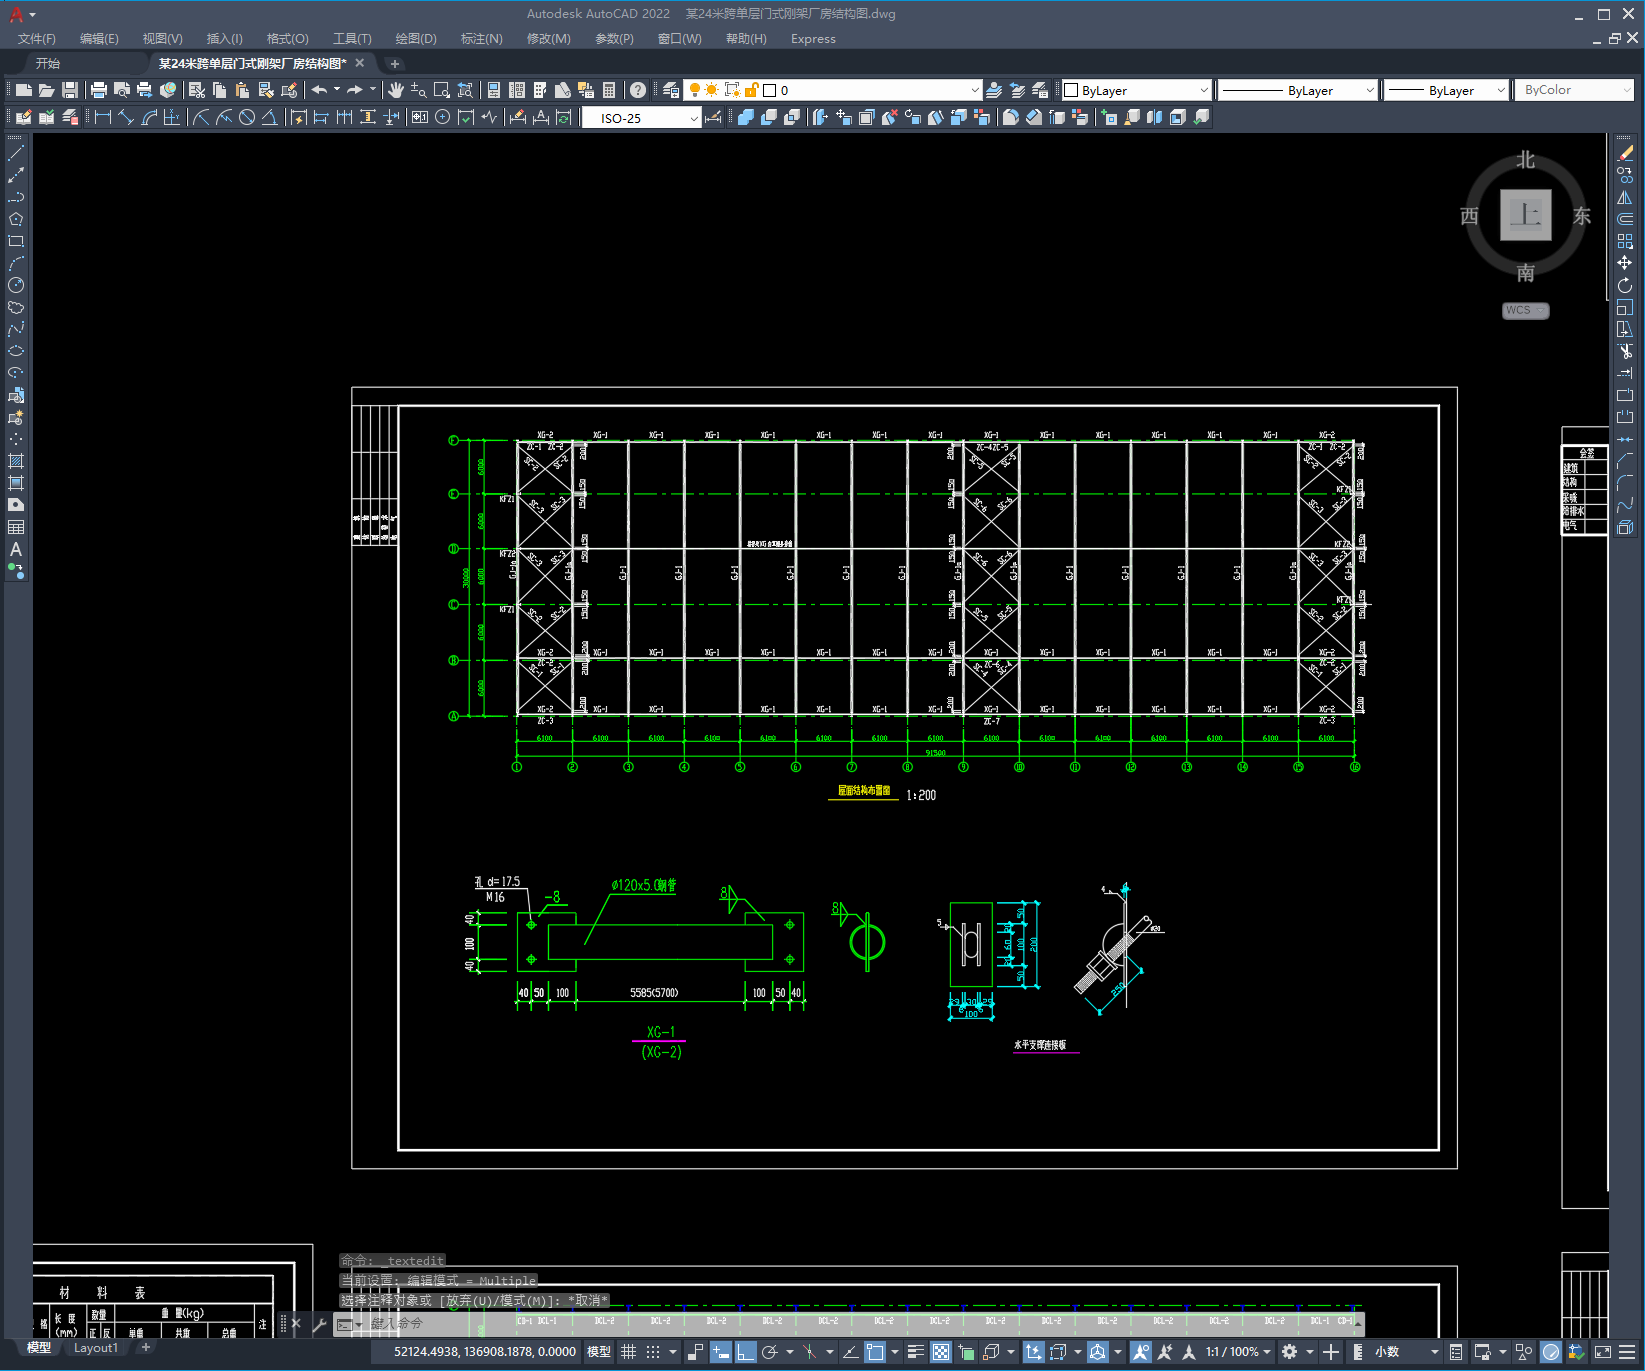The width and height of the screenshot is (1645, 1371).
Task: Click the Plot print icon
Action: [98, 90]
